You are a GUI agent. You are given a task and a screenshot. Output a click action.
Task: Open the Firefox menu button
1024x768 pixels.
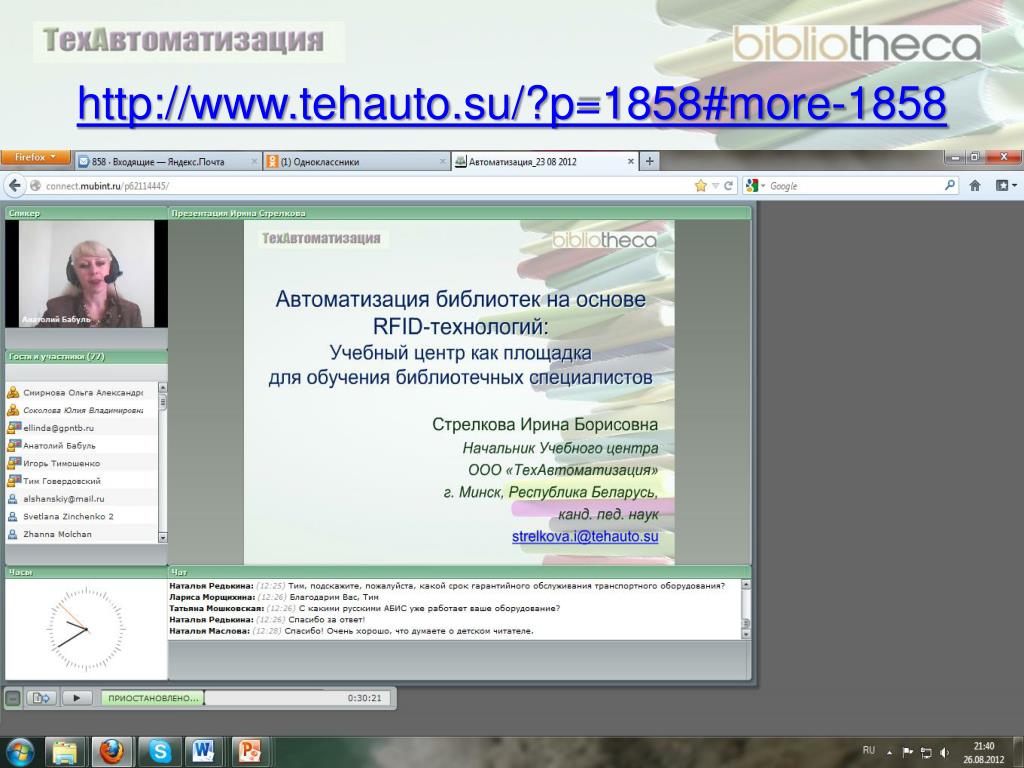(x=35, y=157)
